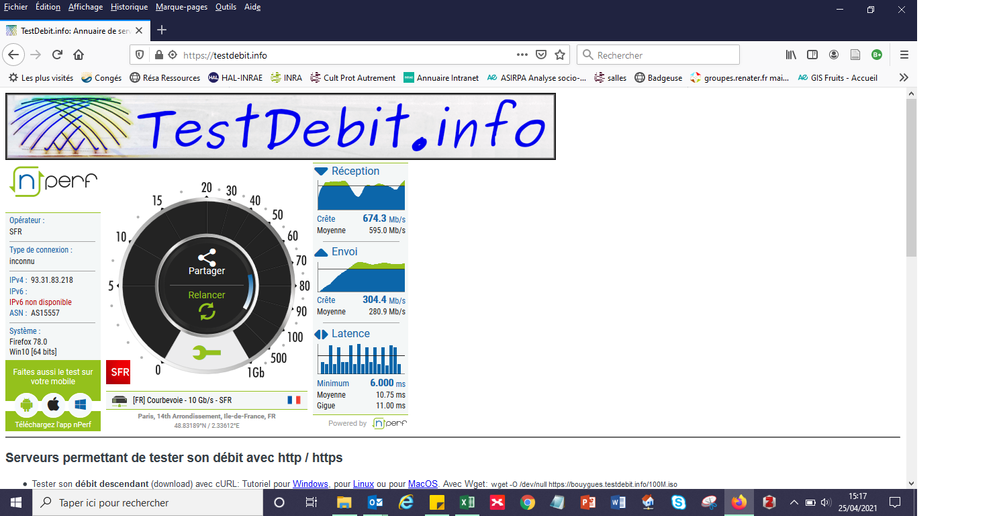Expand hidden system tray icons
The width and height of the screenshot is (999, 516).
794,503
